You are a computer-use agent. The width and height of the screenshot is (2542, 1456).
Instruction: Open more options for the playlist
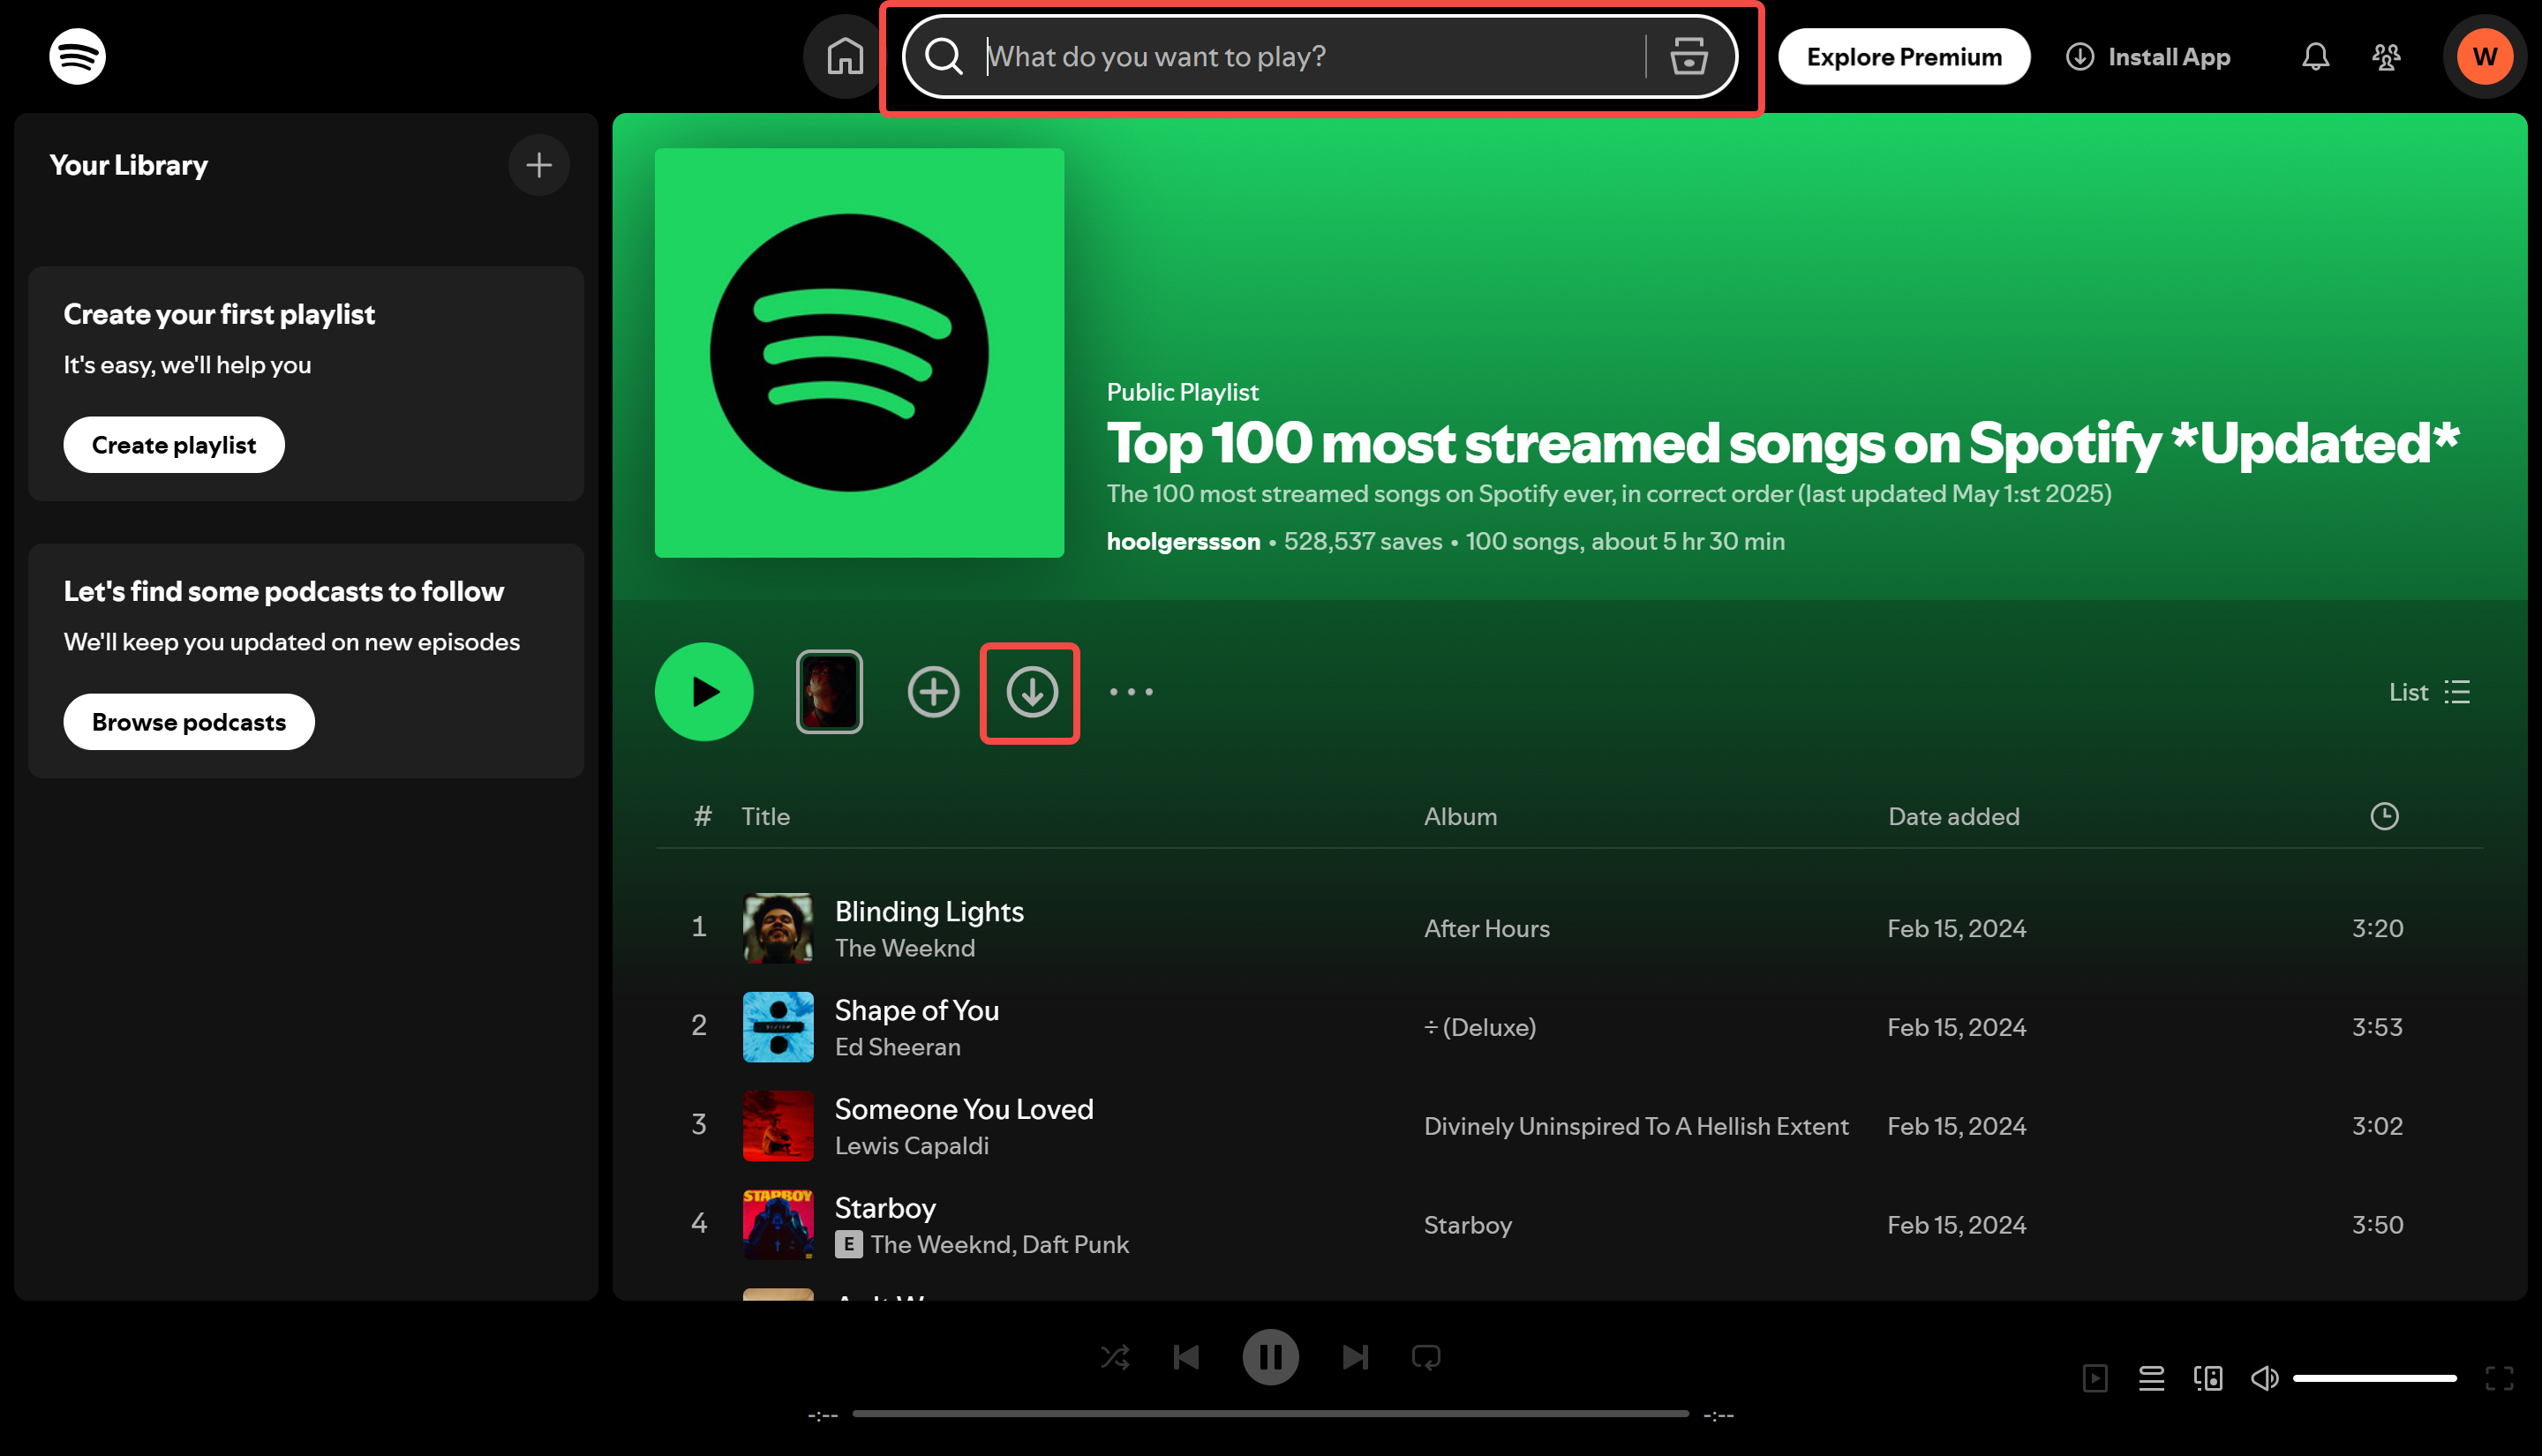1131,691
